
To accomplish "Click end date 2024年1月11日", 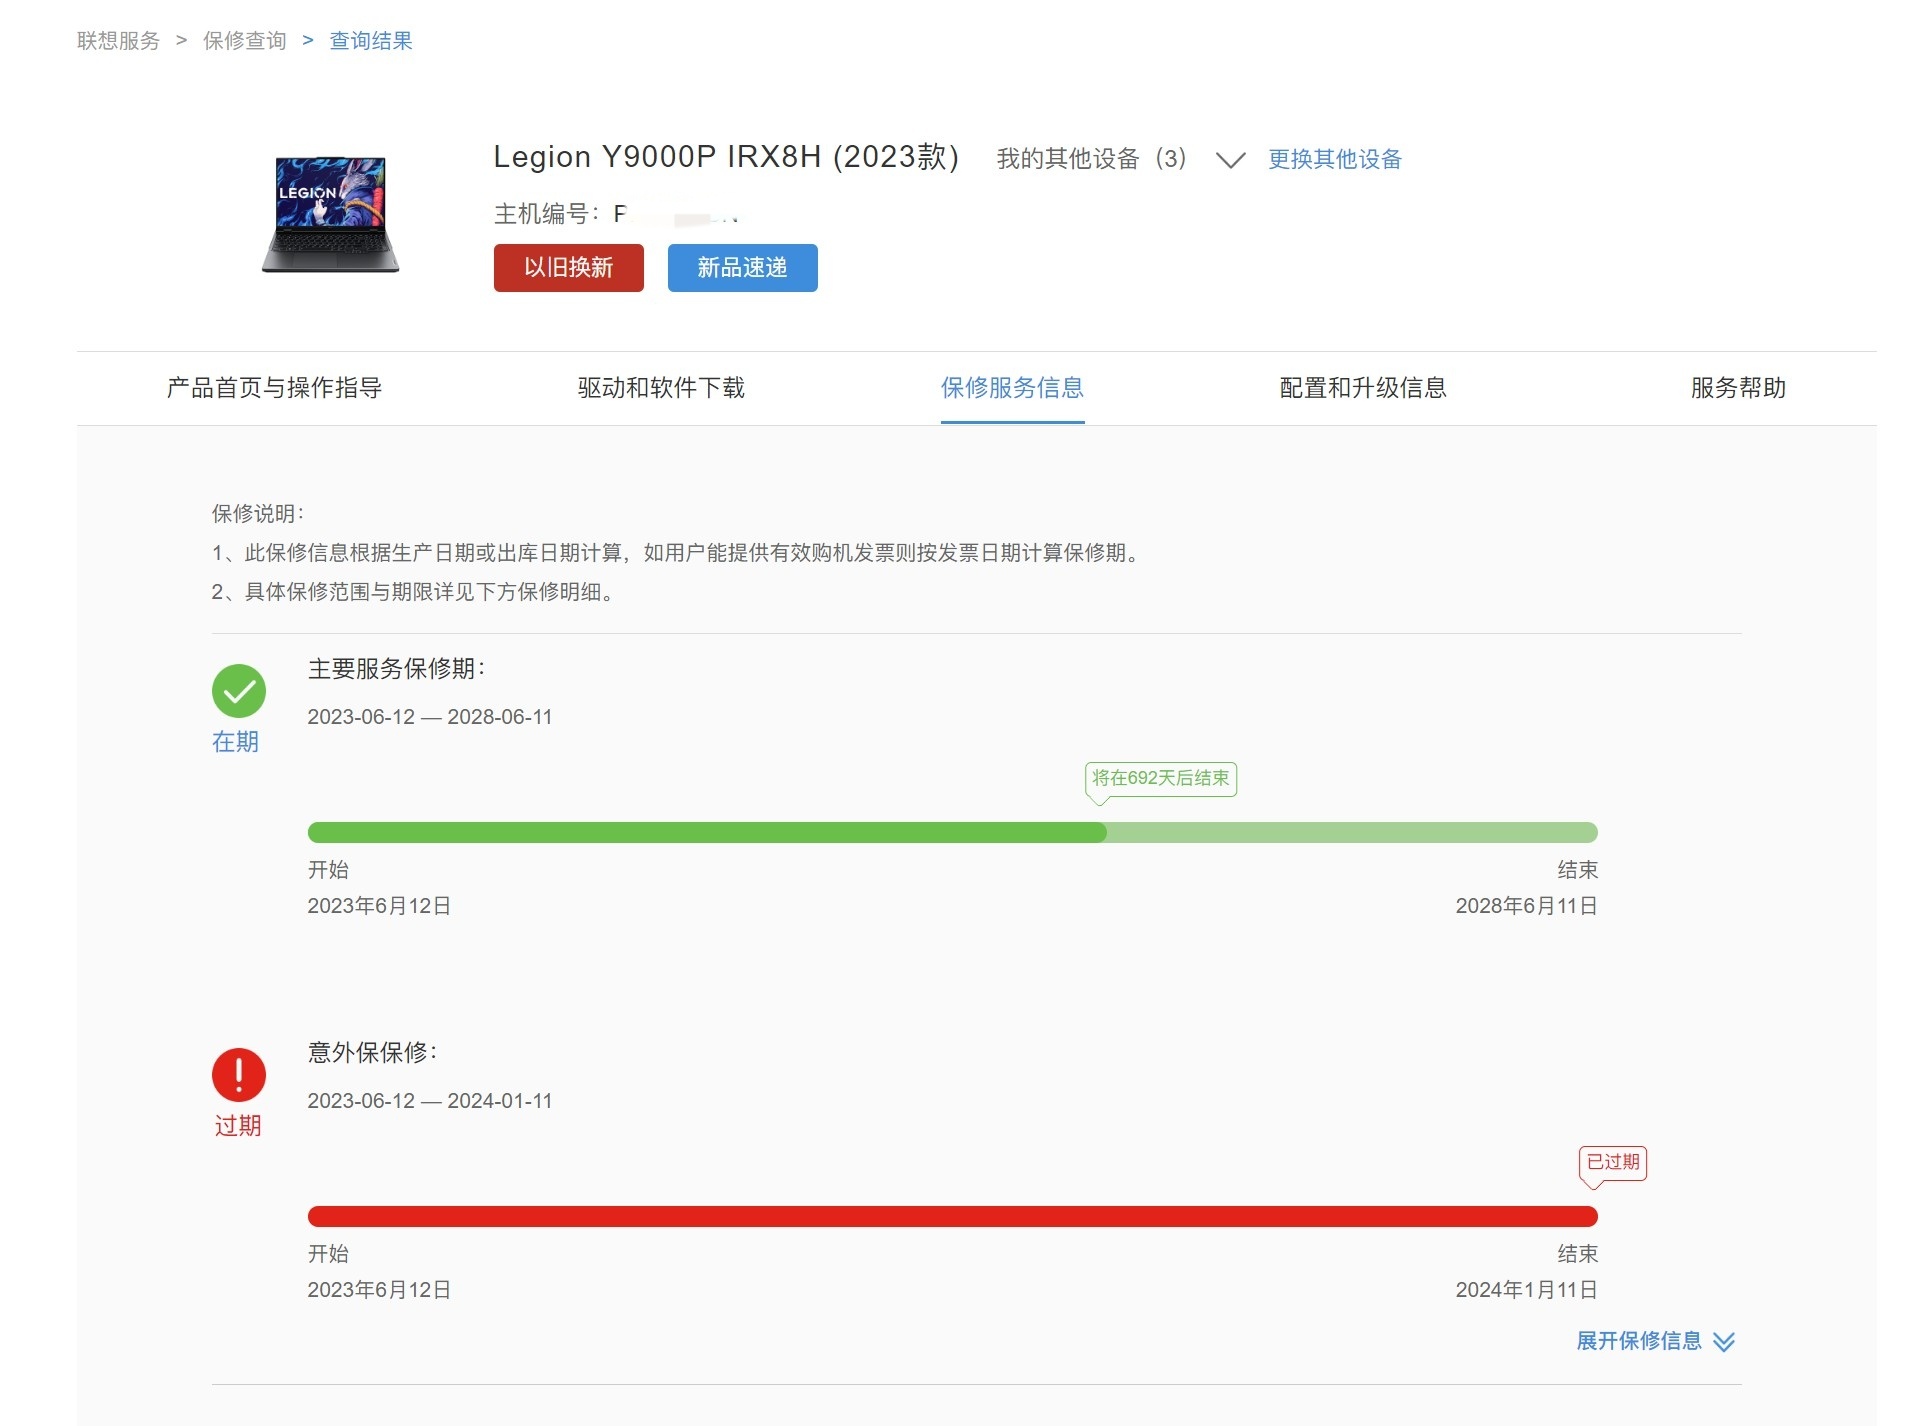I will (x=1526, y=1290).
